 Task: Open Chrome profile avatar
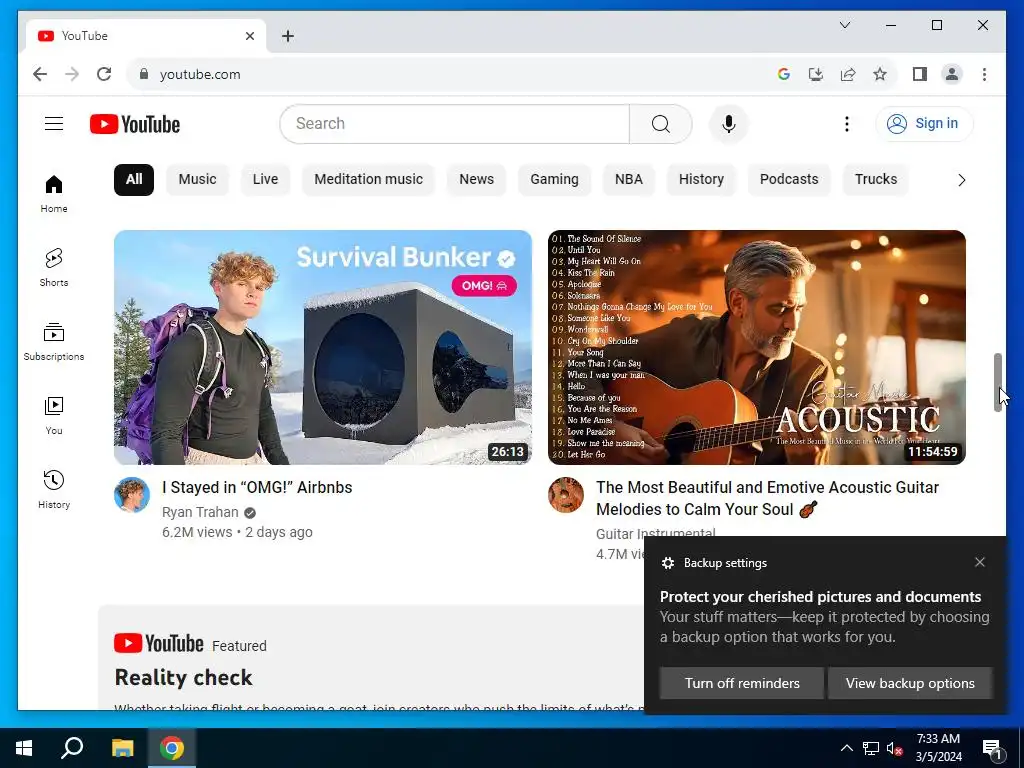tap(952, 74)
